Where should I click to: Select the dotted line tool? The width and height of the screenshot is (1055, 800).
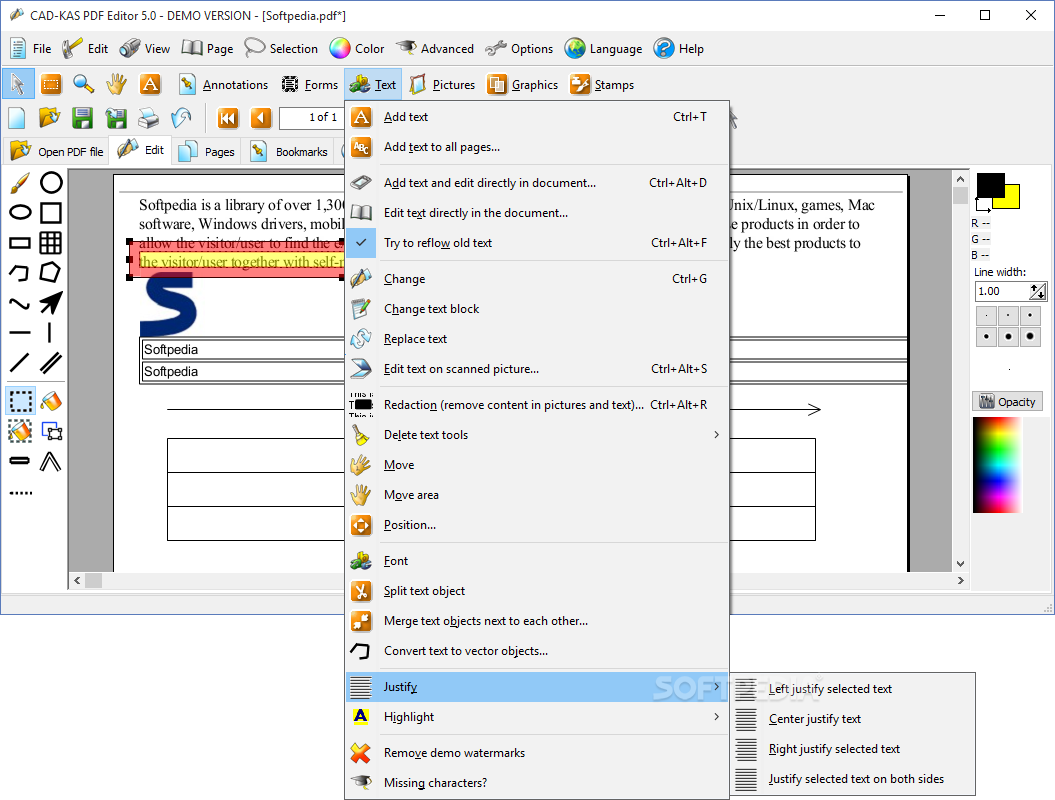tap(20, 493)
